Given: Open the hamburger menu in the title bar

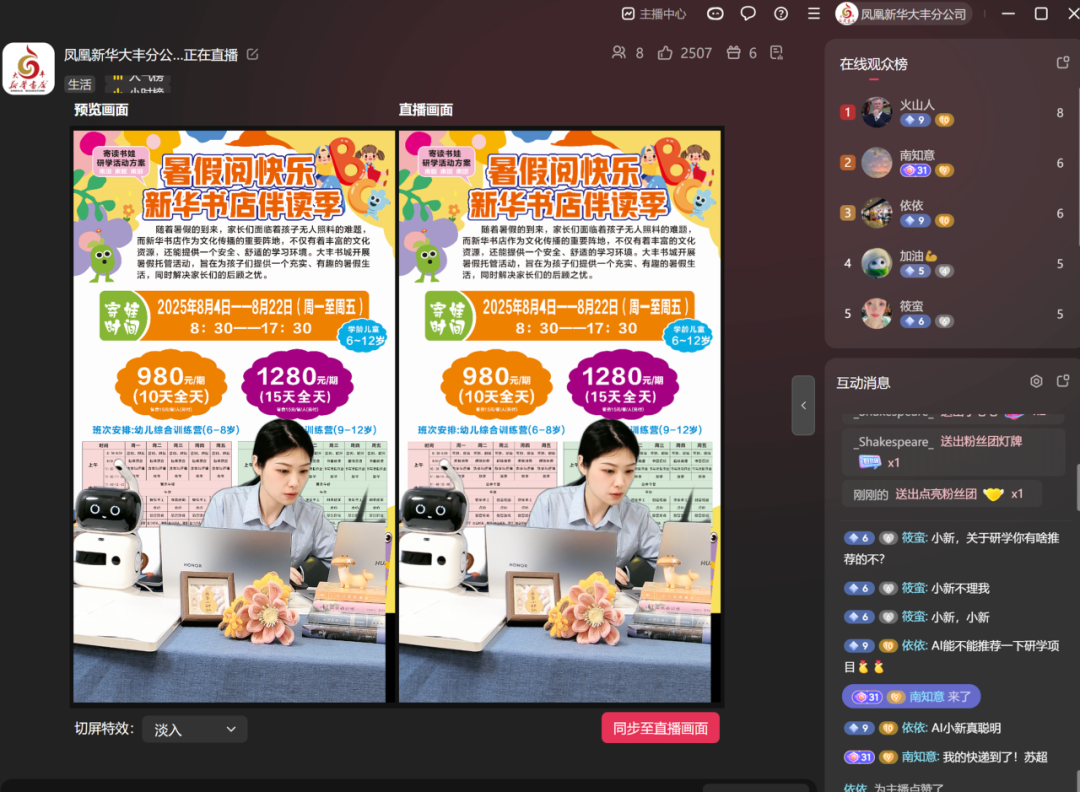Looking at the screenshot, I should click(x=813, y=14).
